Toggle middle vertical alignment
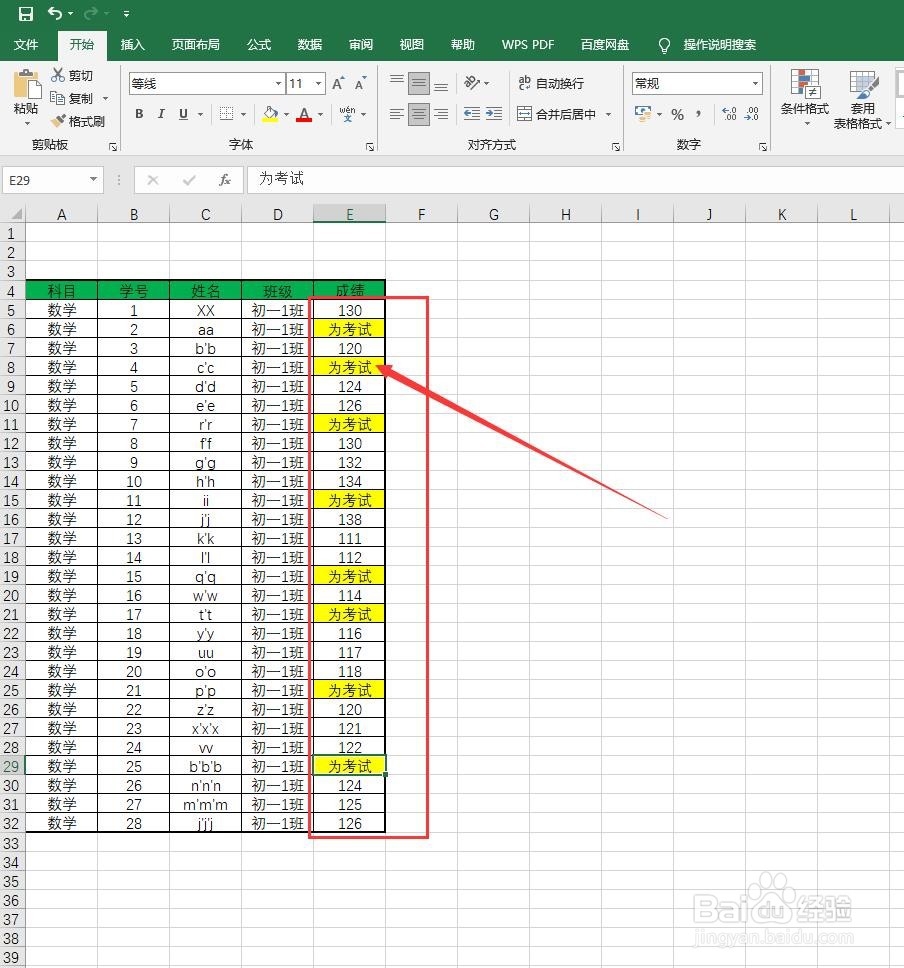Screen dimensions: 904x968 (x=419, y=83)
